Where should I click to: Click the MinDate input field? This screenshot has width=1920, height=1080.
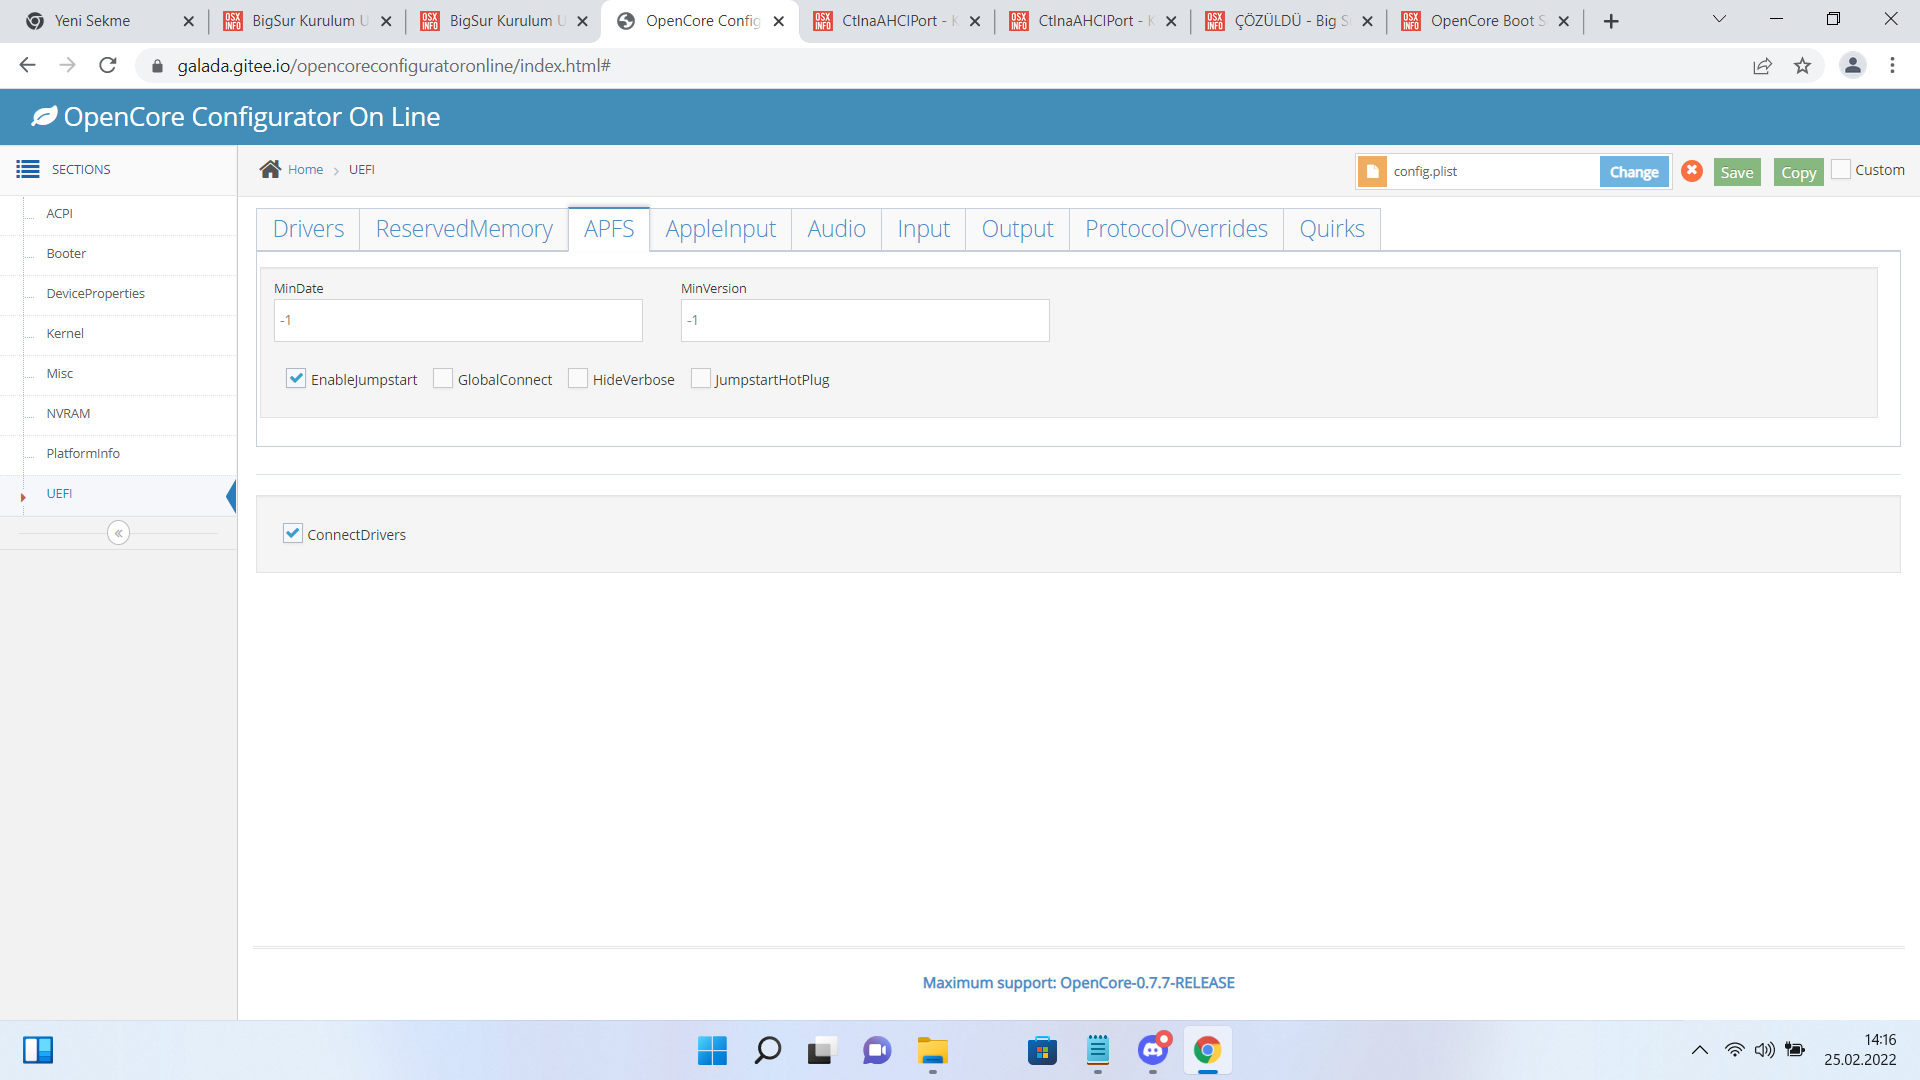(x=458, y=320)
